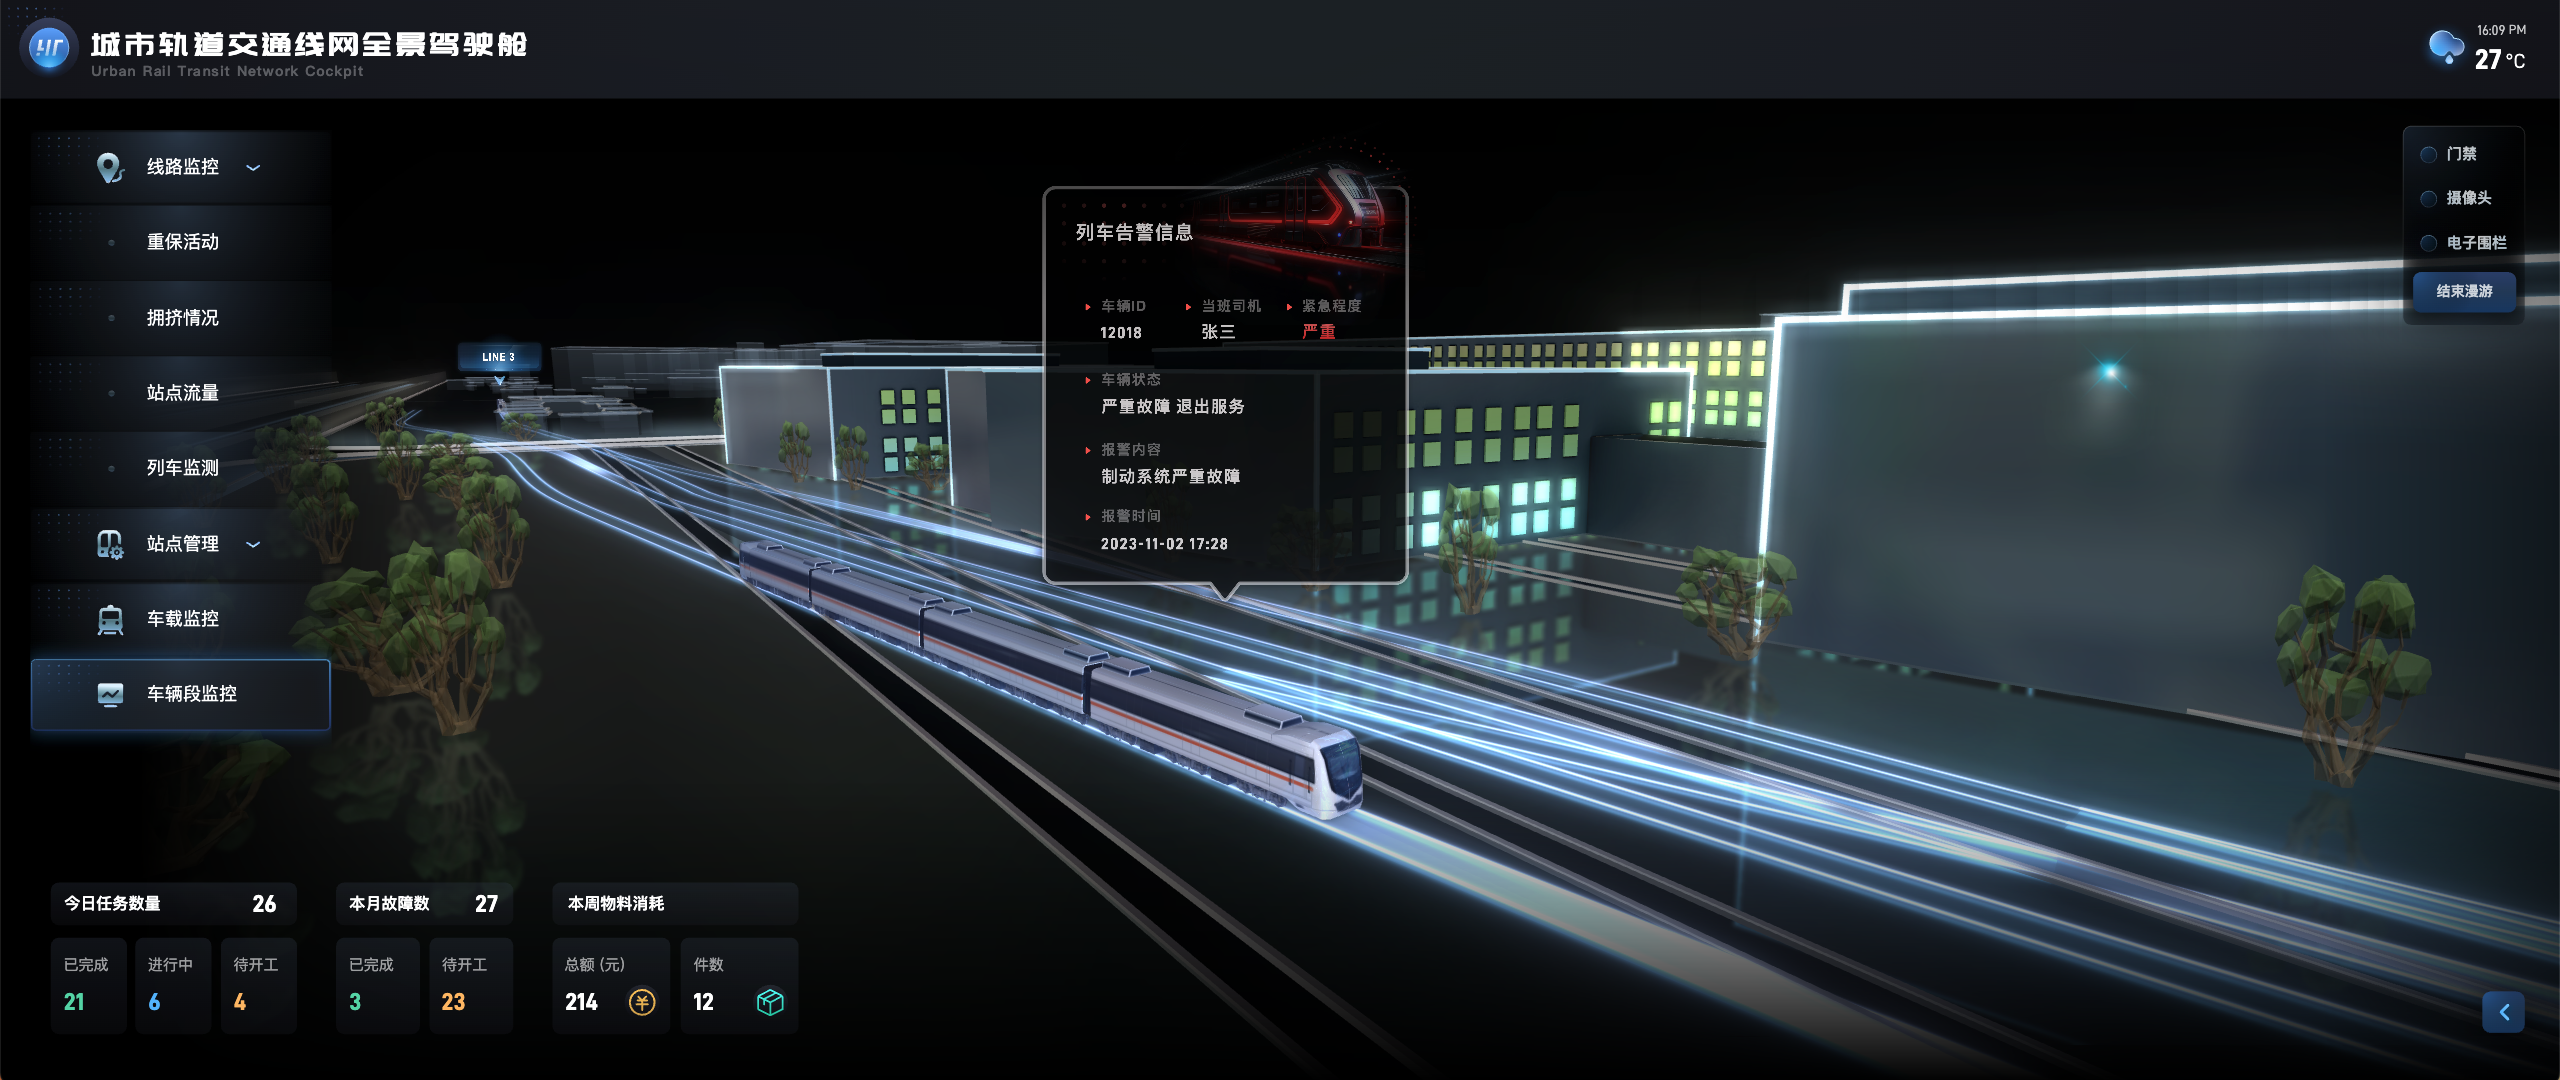Click the green package cube icon
The width and height of the screenshot is (2560, 1080).
(770, 1002)
